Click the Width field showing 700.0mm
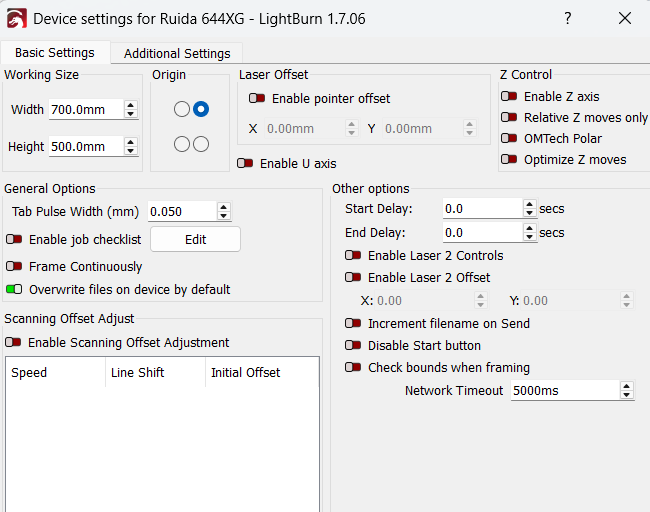 click(86, 109)
